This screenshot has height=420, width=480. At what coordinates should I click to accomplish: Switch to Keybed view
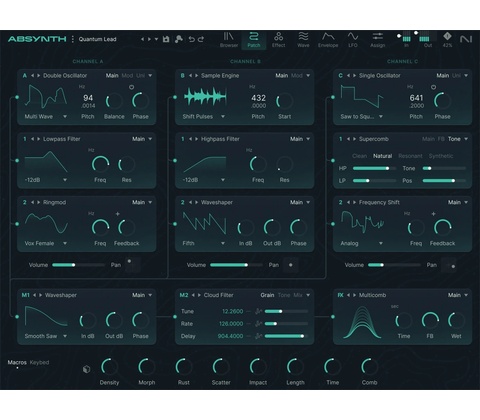click(x=39, y=362)
